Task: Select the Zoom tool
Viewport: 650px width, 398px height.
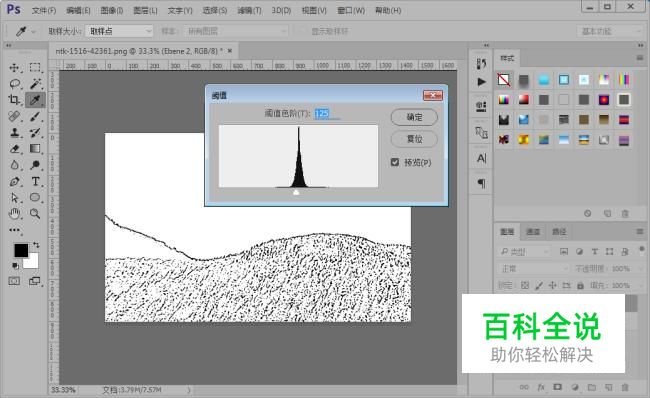Action: [x=35, y=214]
